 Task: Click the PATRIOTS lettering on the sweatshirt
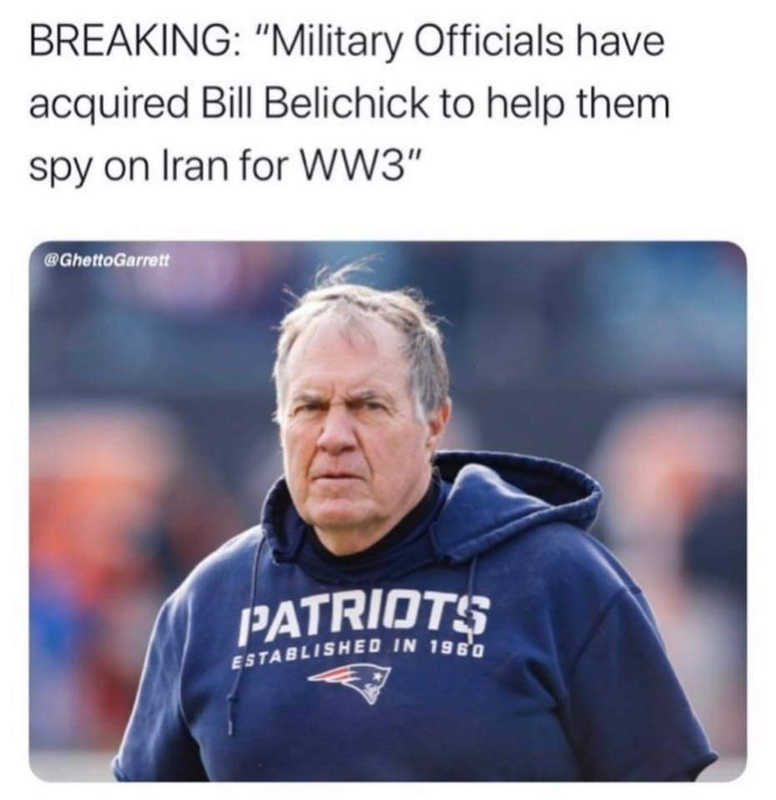pos(364,618)
